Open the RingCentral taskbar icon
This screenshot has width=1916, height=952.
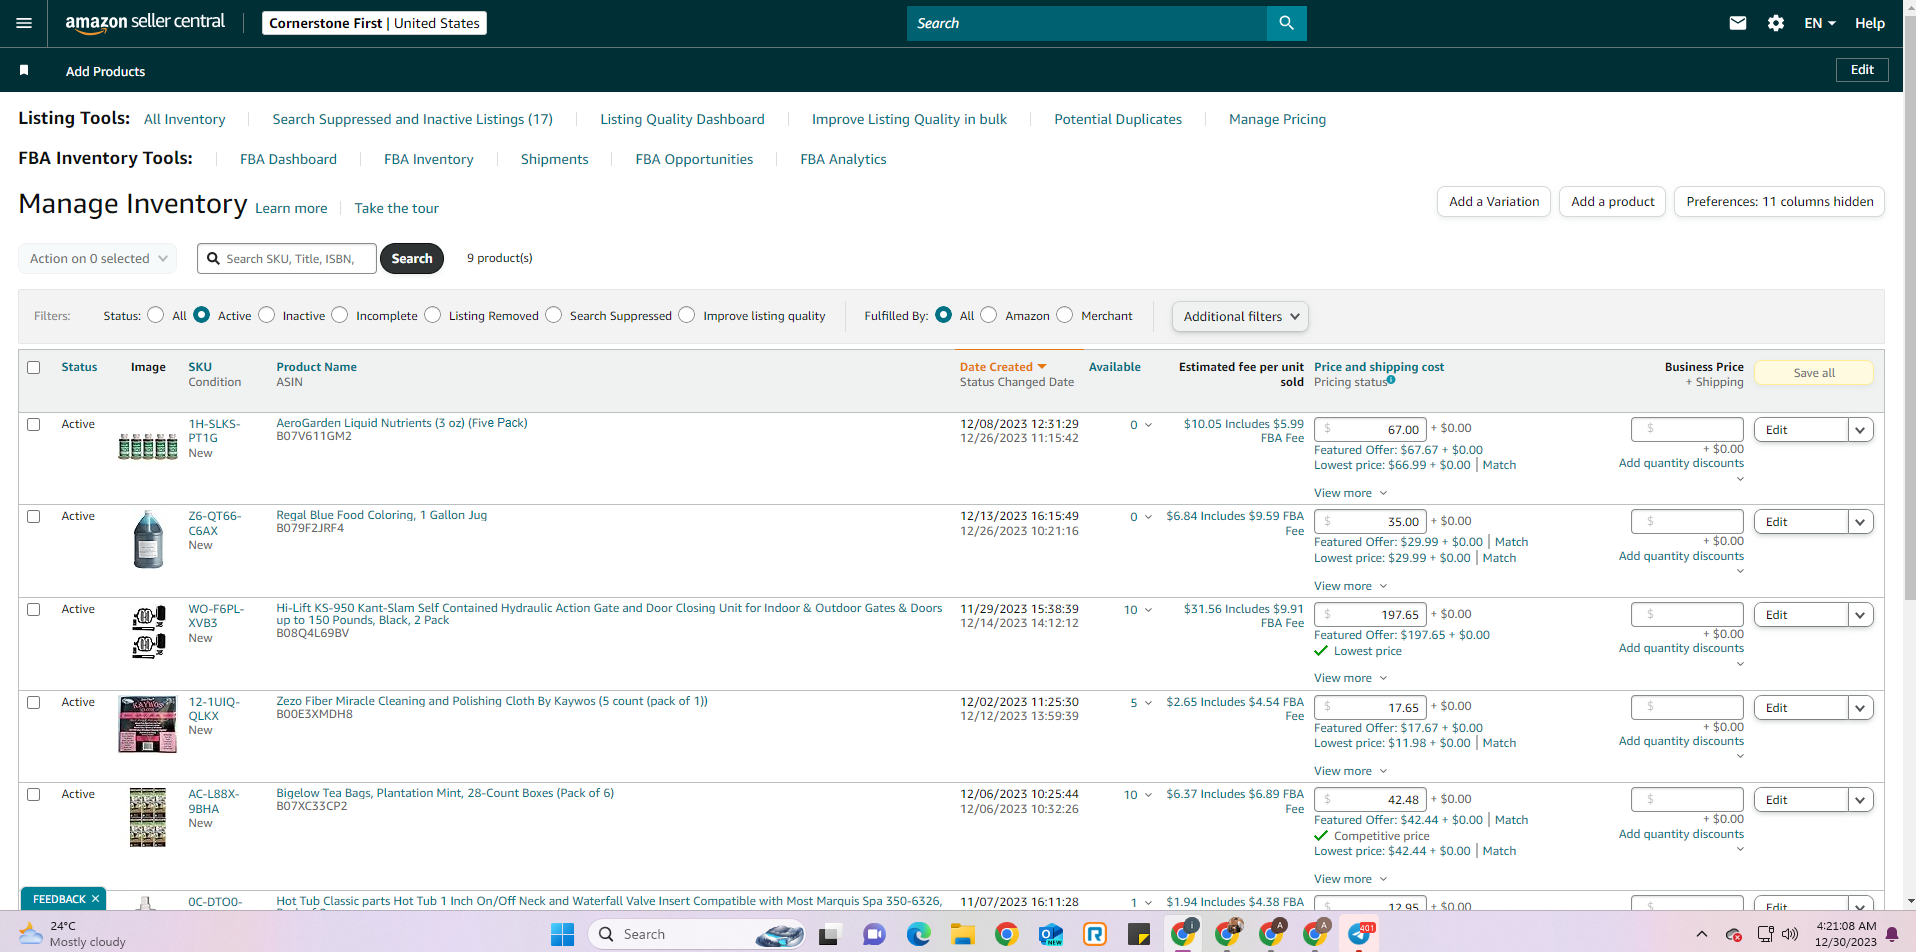pos(1095,934)
